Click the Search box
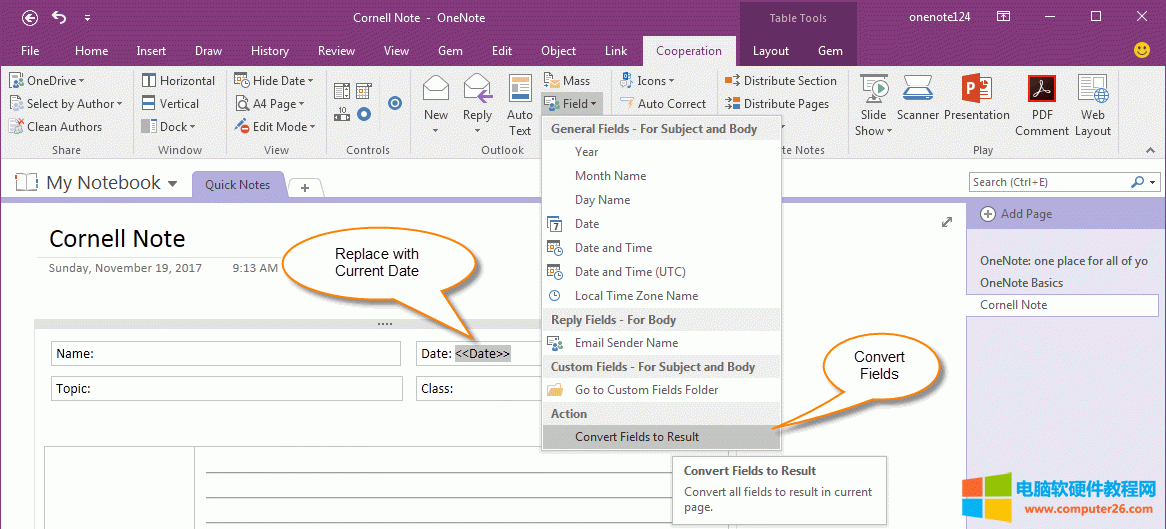Viewport: 1166px width, 529px height. pos(1048,182)
